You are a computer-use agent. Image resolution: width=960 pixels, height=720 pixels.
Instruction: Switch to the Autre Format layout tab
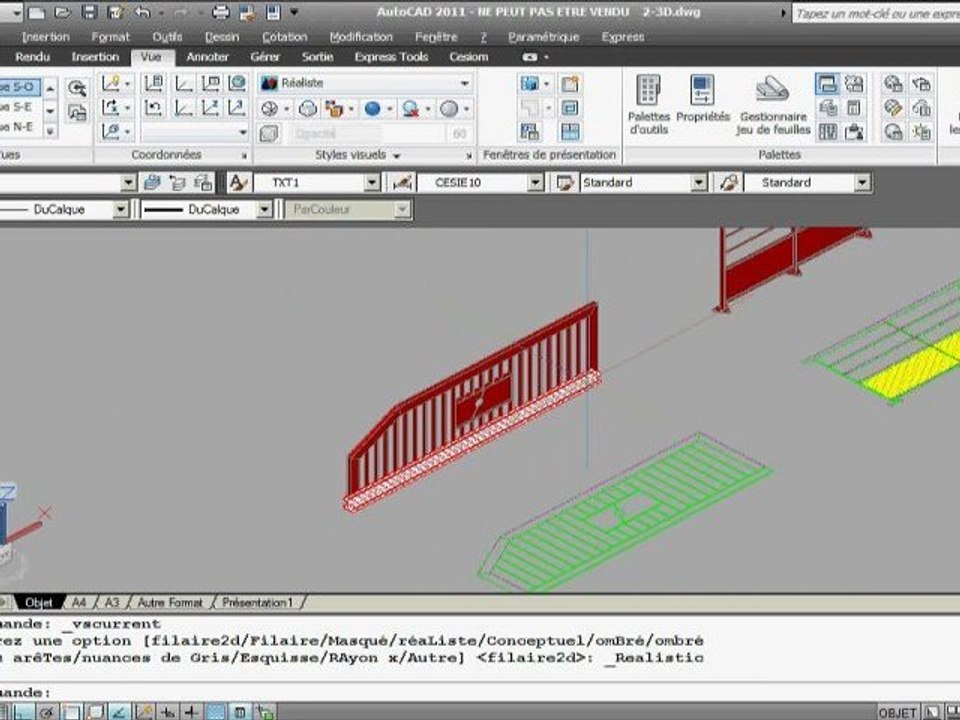pos(170,602)
